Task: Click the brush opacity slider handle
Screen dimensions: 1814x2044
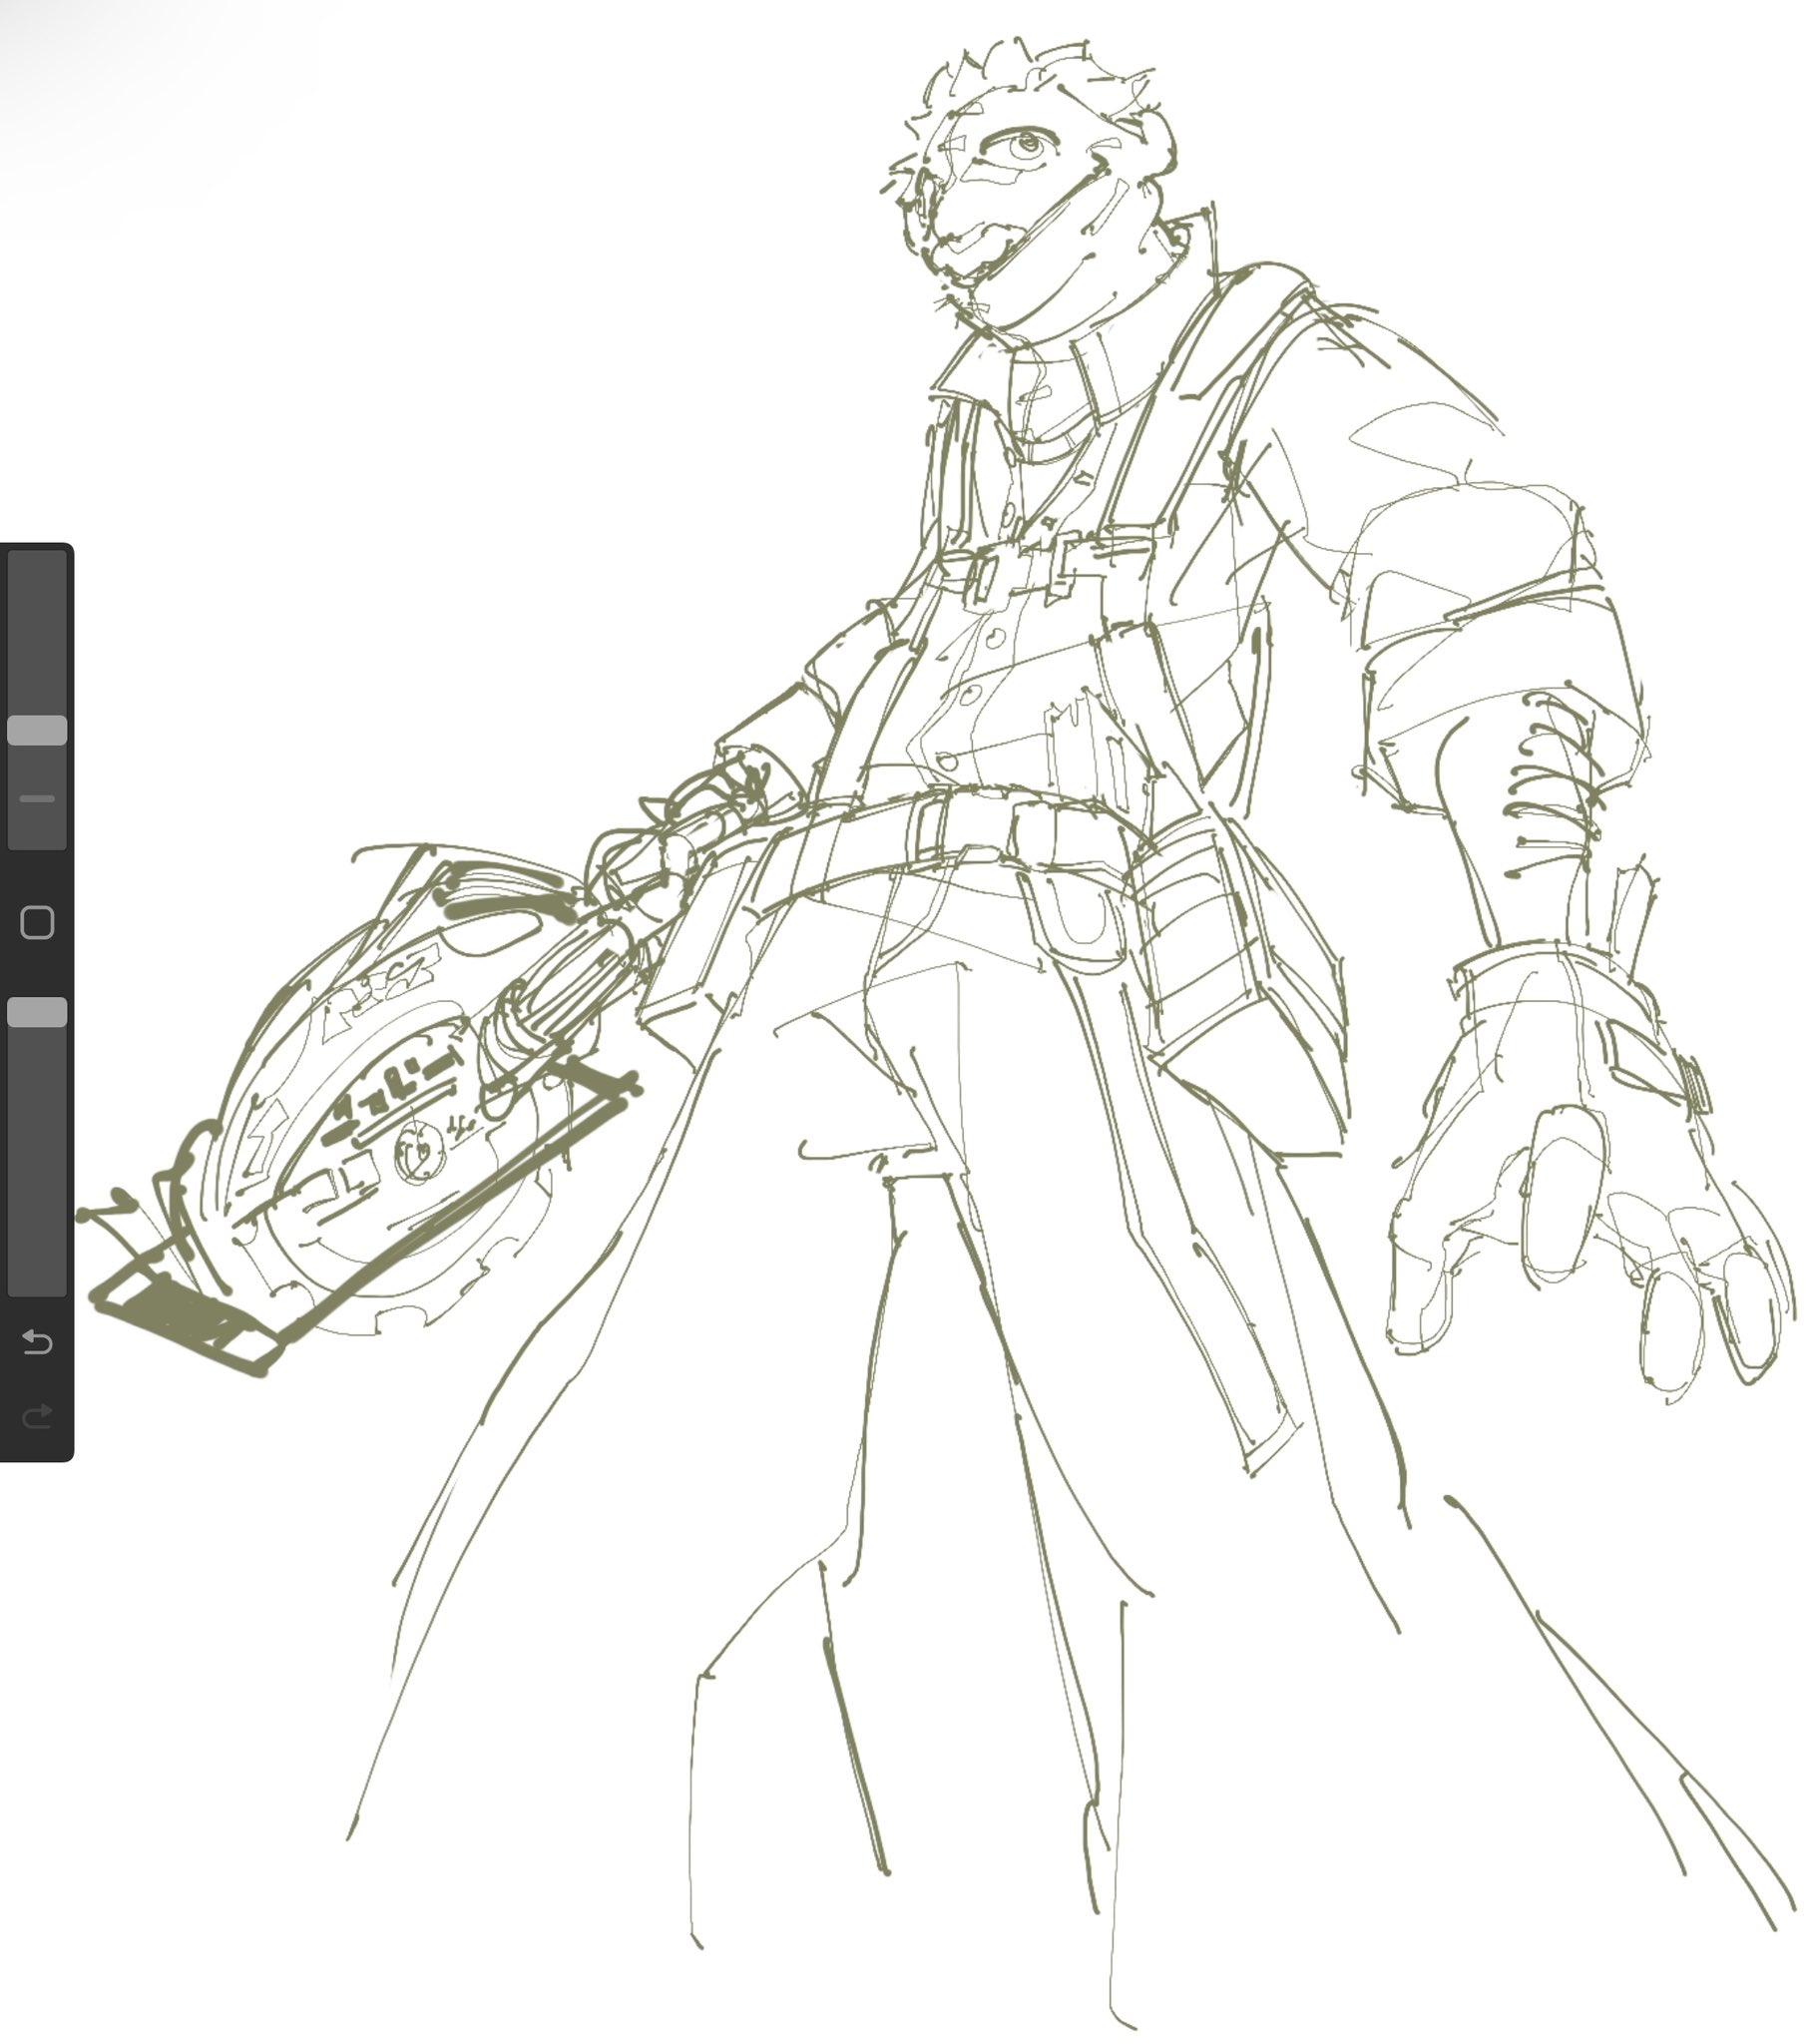Action: 37,1012
